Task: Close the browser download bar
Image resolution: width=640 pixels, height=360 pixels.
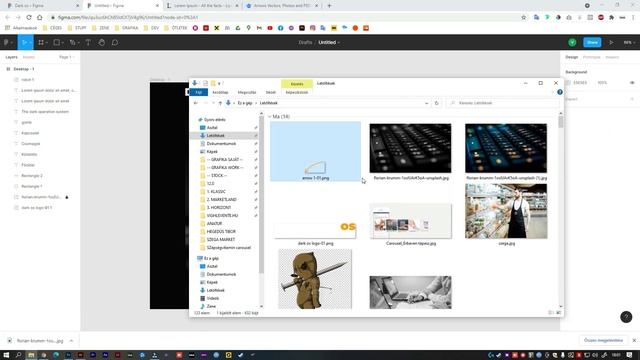Action: pyautogui.click(x=634, y=340)
